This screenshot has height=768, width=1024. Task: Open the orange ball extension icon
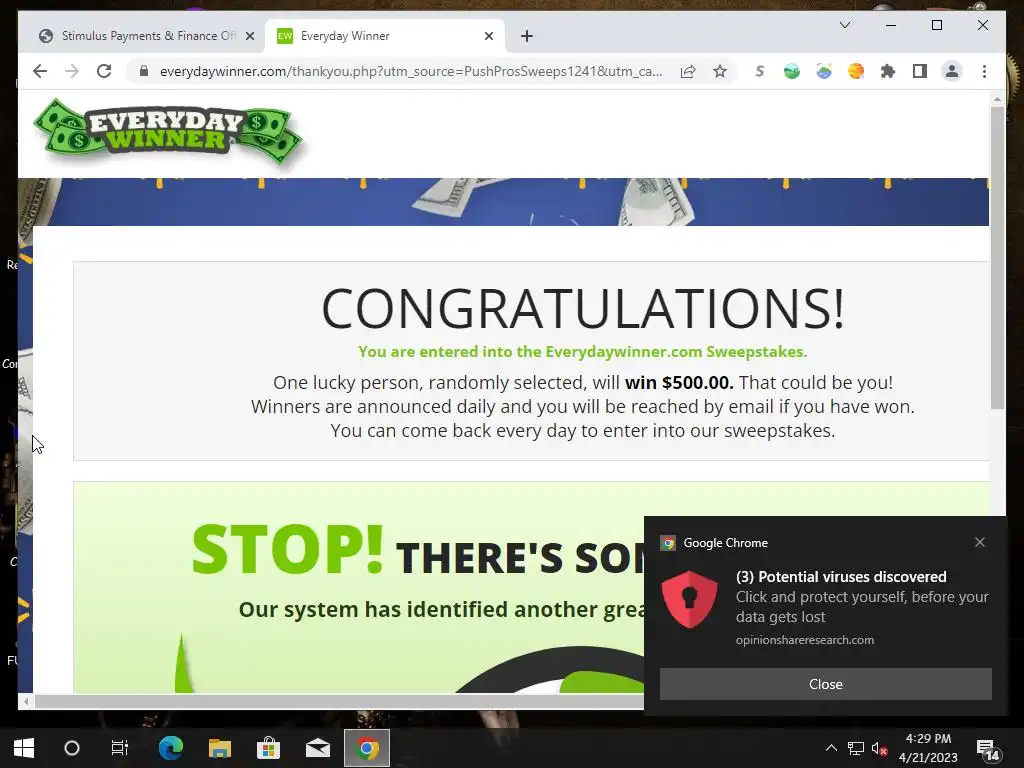click(x=856, y=71)
